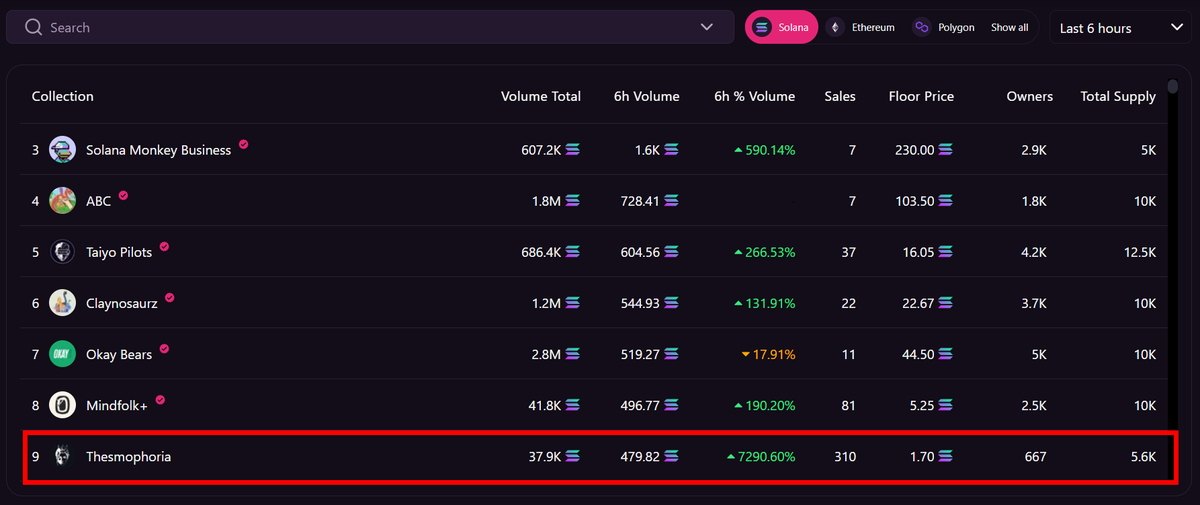1200x505 pixels.
Task: Click the 12.5K Total Supply cell
Action: [1140, 253]
